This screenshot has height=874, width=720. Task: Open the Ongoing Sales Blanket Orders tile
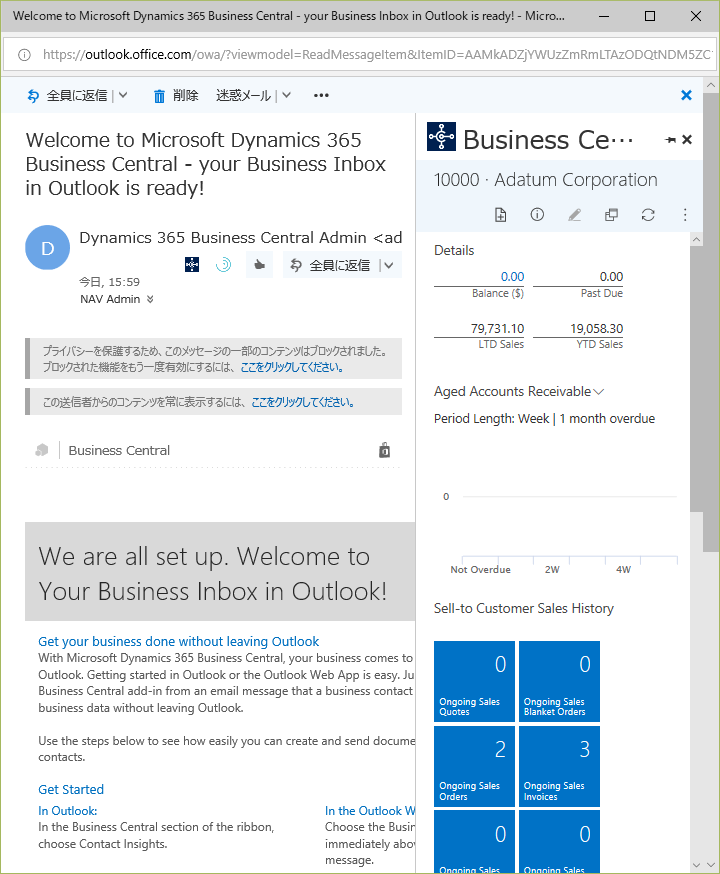pos(559,681)
